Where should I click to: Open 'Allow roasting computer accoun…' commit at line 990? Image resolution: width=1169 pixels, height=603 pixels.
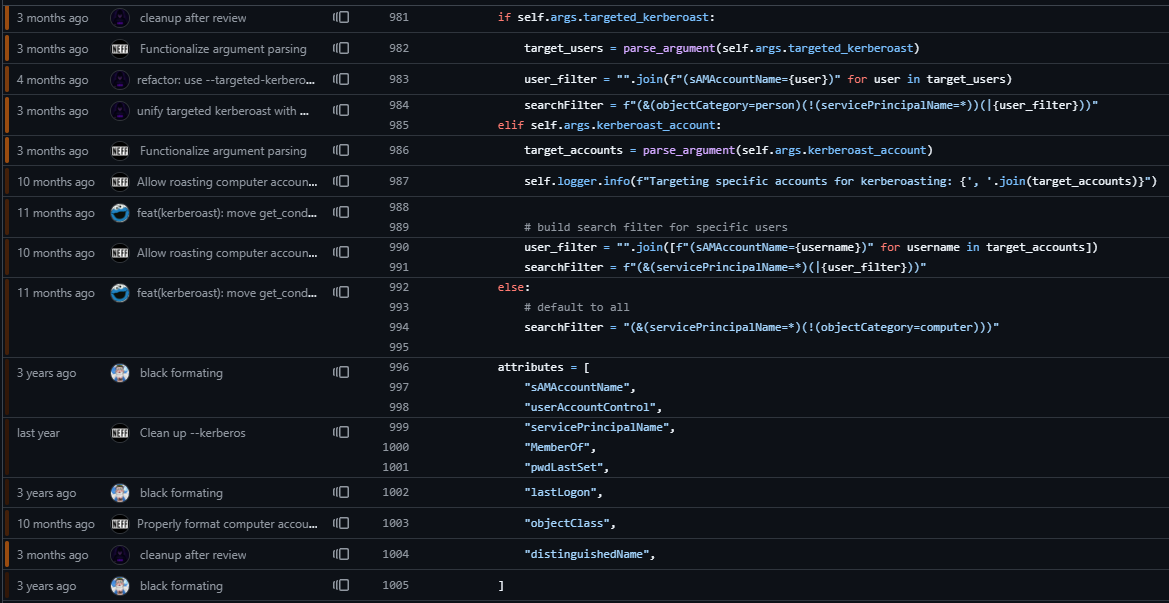(228, 253)
